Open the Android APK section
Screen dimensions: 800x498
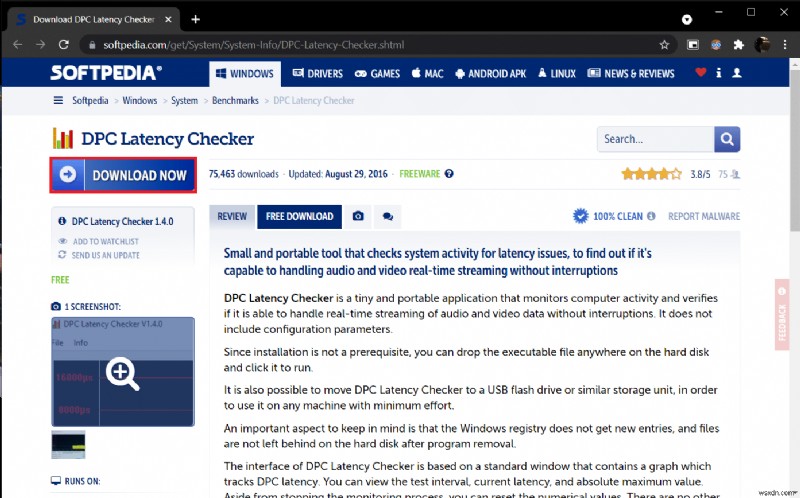click(x=490, y=73)
